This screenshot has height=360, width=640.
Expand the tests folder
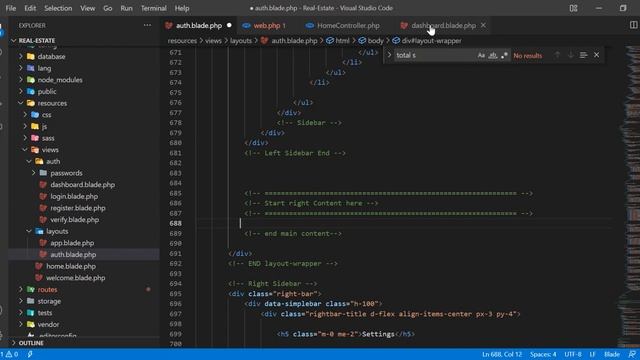[44, 313]
